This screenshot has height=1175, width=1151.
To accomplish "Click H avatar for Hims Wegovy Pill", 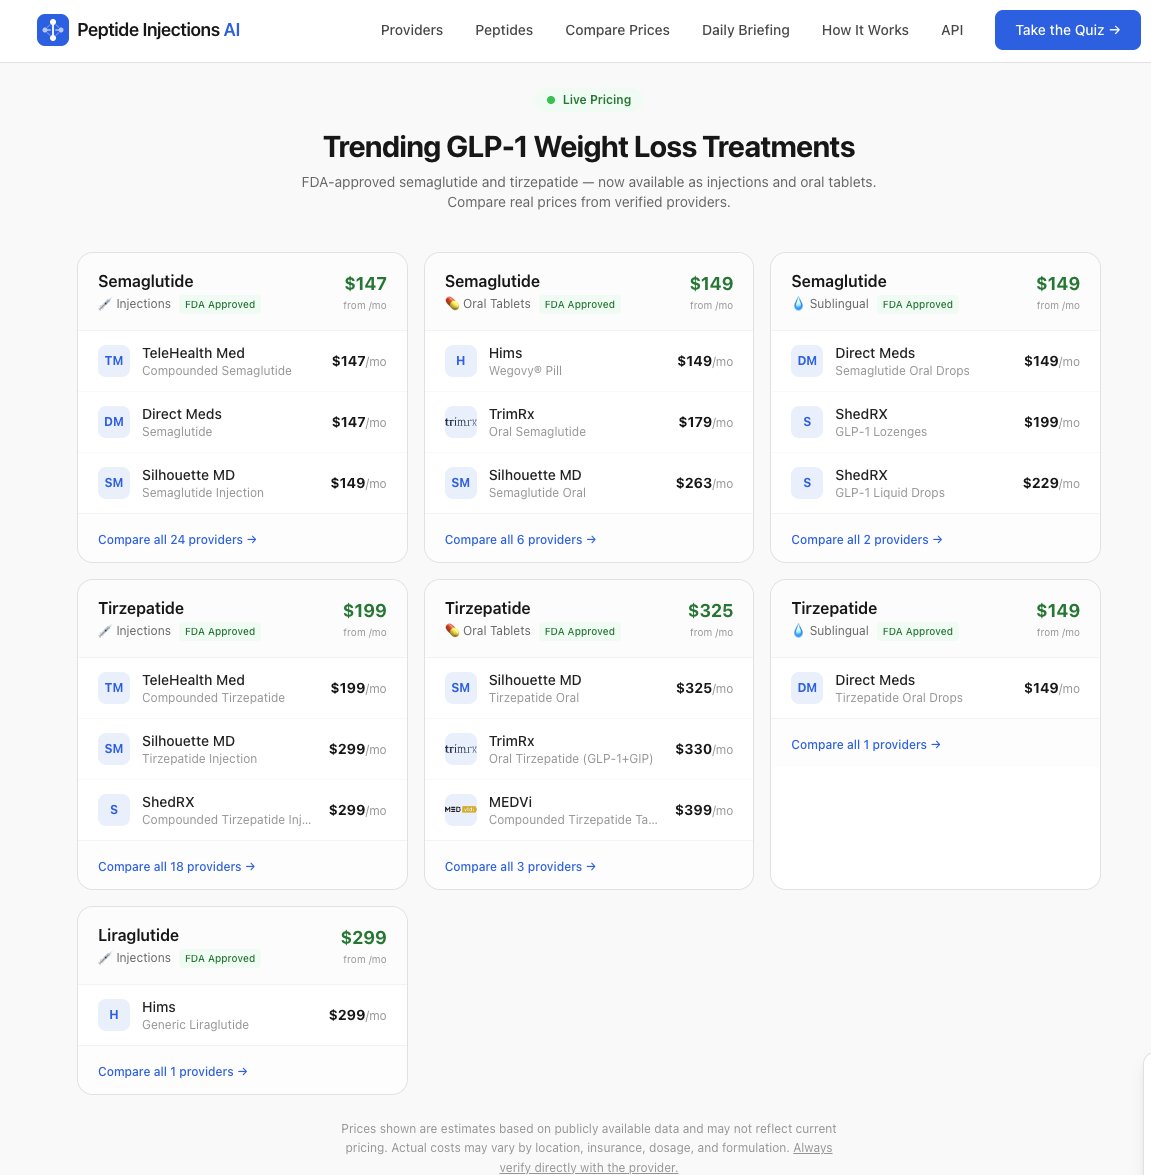I will coord(461,361).
